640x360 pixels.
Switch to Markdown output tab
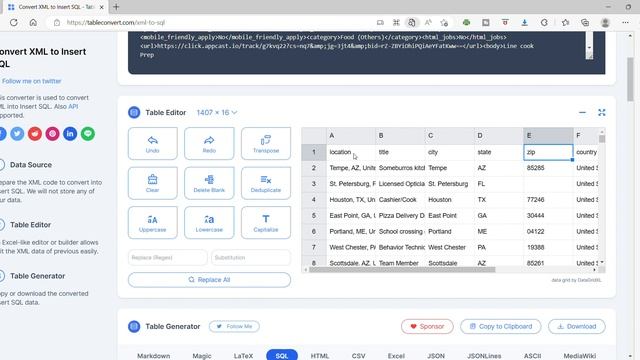click(153, 356)
